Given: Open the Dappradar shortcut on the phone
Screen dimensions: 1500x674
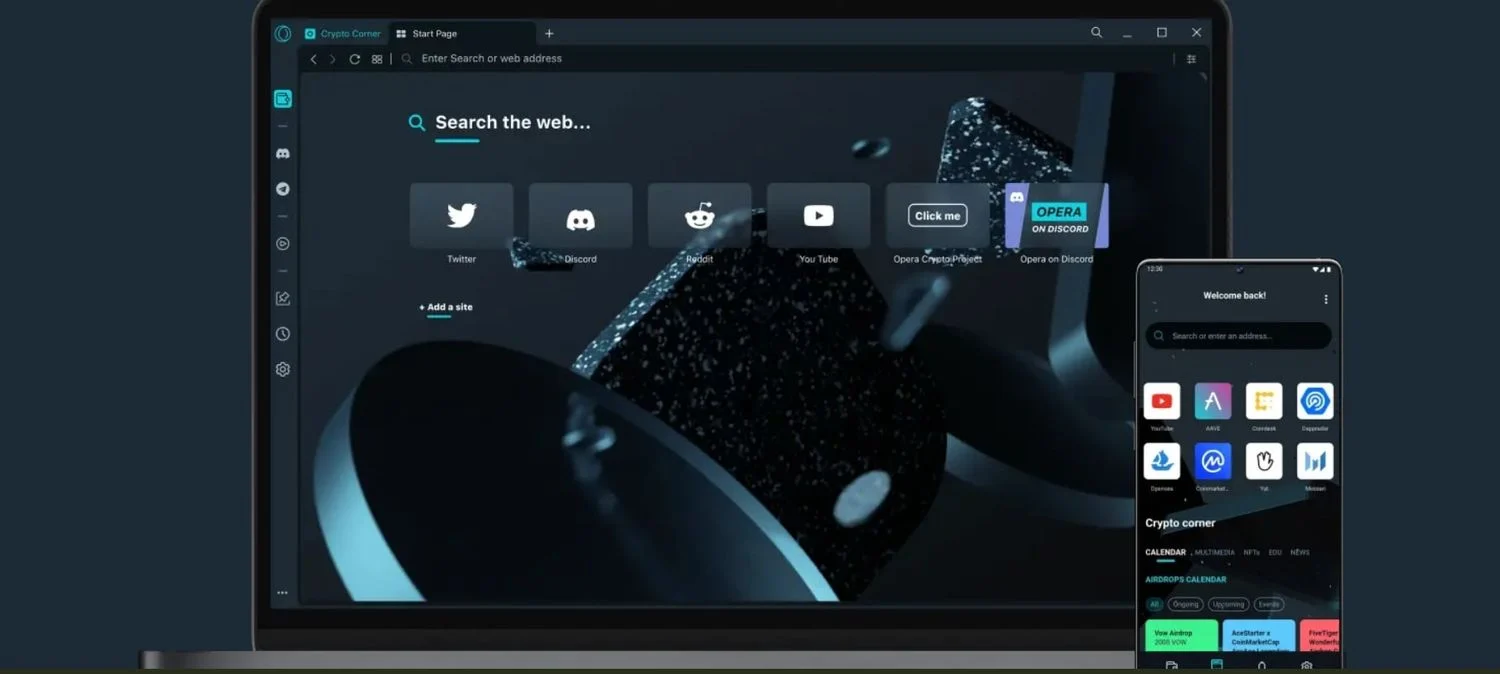Looking at the screenshot, I should click(x=1315, y=401).
